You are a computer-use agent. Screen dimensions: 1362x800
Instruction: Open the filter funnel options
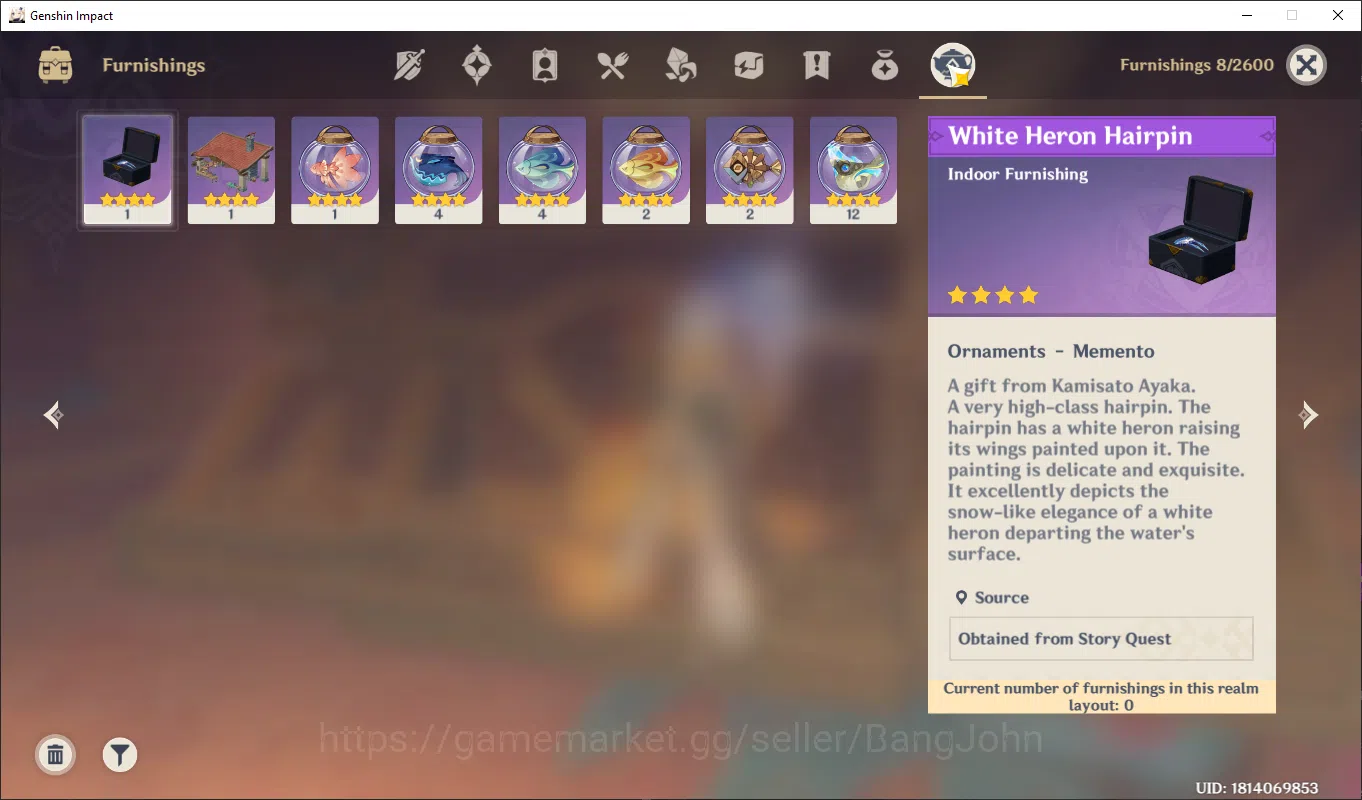click(x=120, y=754)
